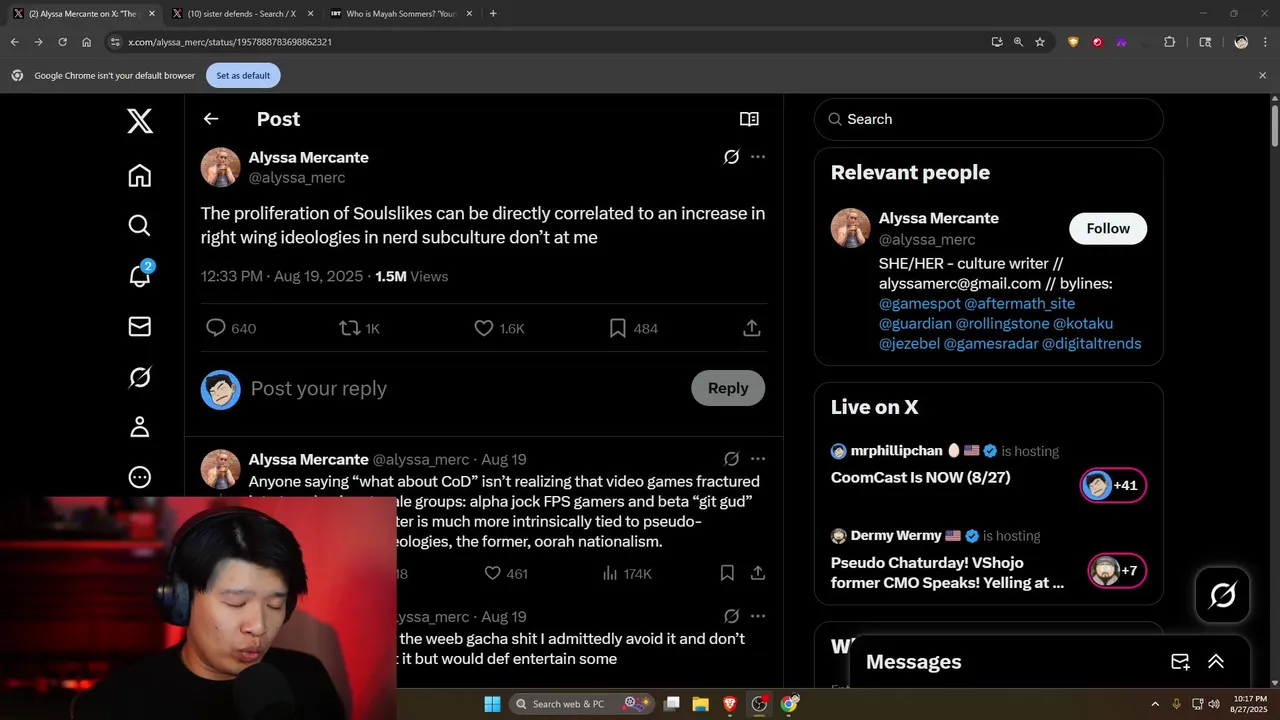Bookmark the first reply
1280x720 pixels.
(x=727, y=573)
